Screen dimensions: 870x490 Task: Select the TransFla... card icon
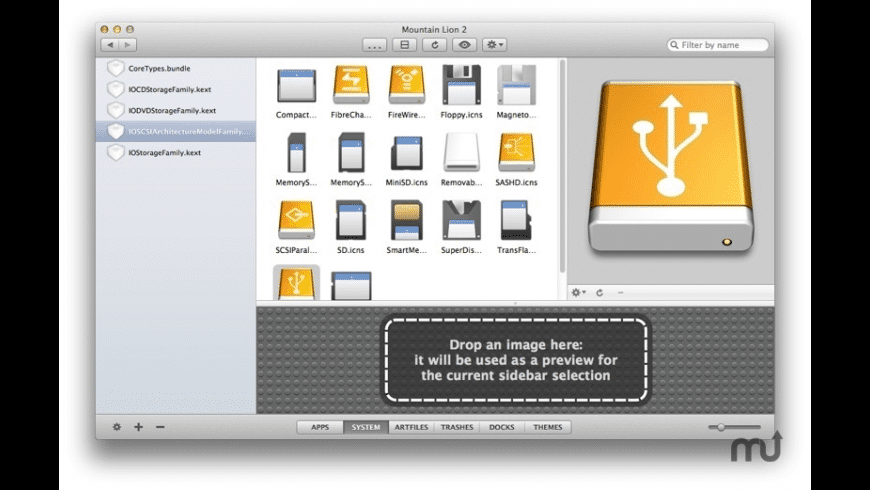pos(516,220)
